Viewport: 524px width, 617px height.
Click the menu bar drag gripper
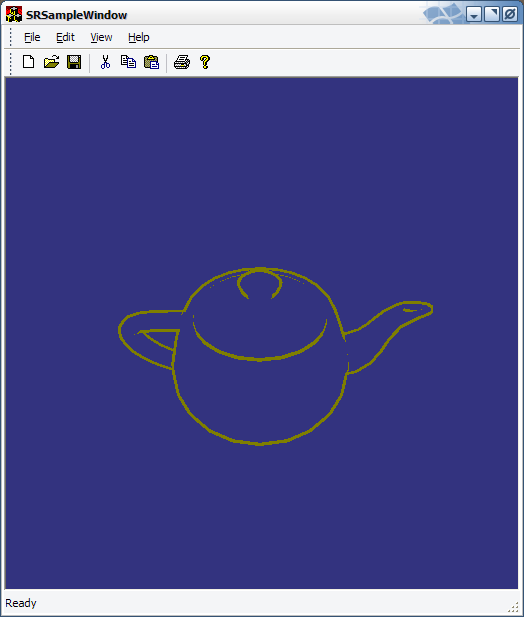[11, 37]
